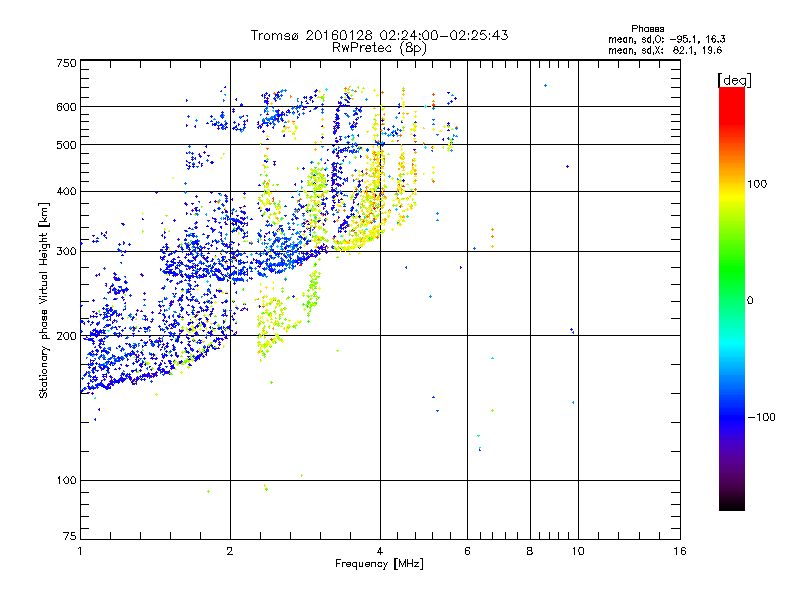Click the height axis '600' tick label

click(x=66, y=107)
